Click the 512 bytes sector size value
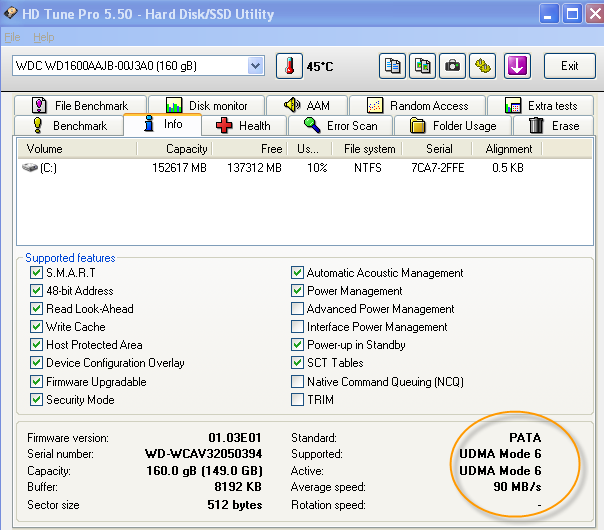The width and height of the screenshot is (604, 530). 235,505
